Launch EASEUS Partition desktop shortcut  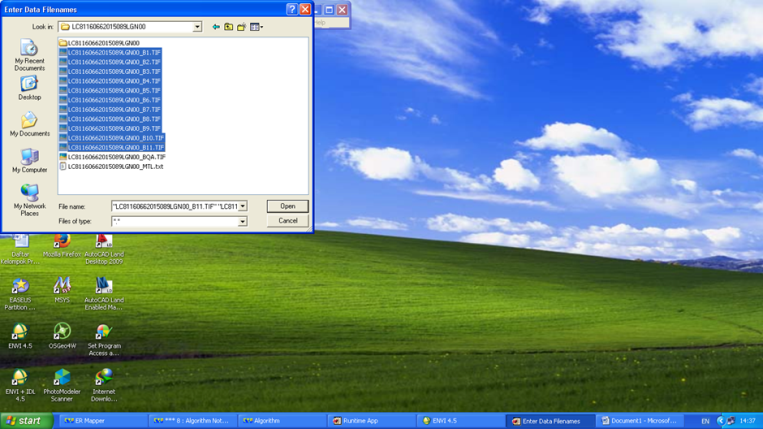pos(20,294)
